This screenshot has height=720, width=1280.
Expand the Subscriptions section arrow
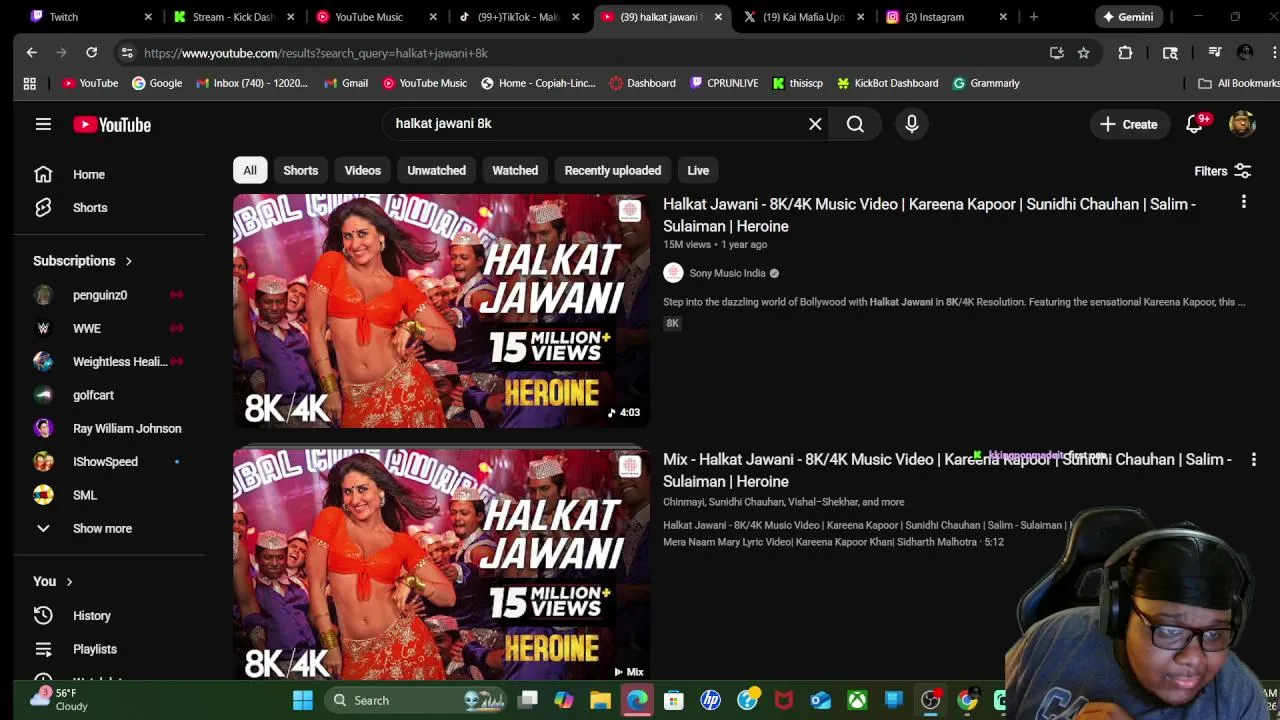128,261
